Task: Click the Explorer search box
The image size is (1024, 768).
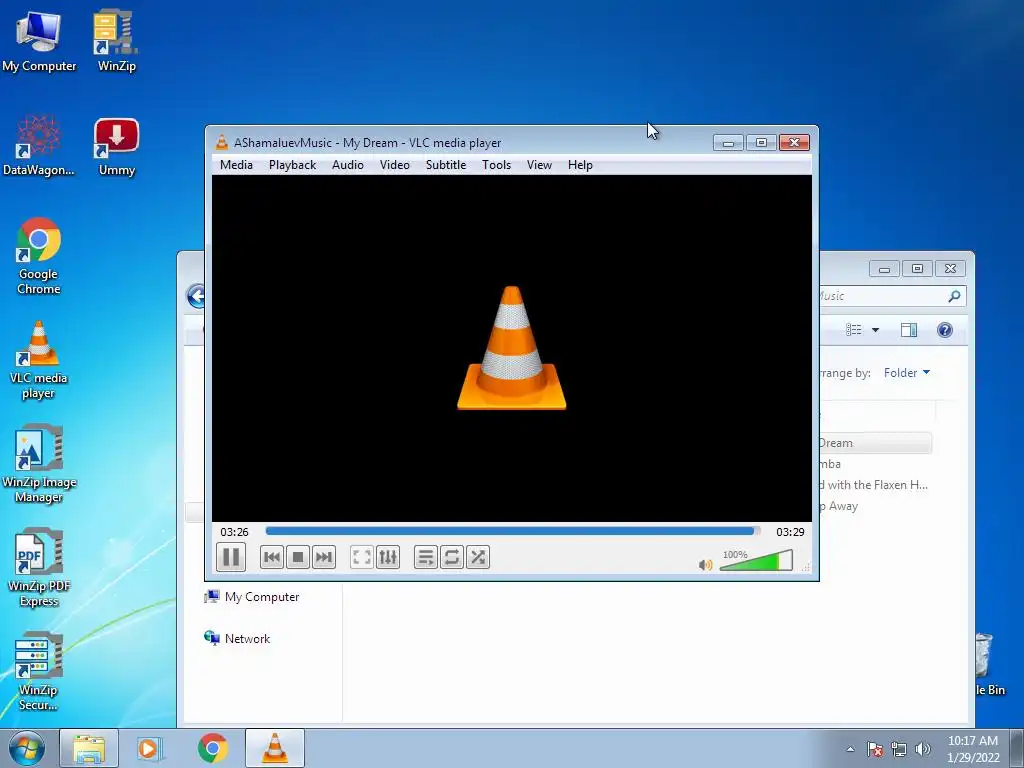Action: 891,296
